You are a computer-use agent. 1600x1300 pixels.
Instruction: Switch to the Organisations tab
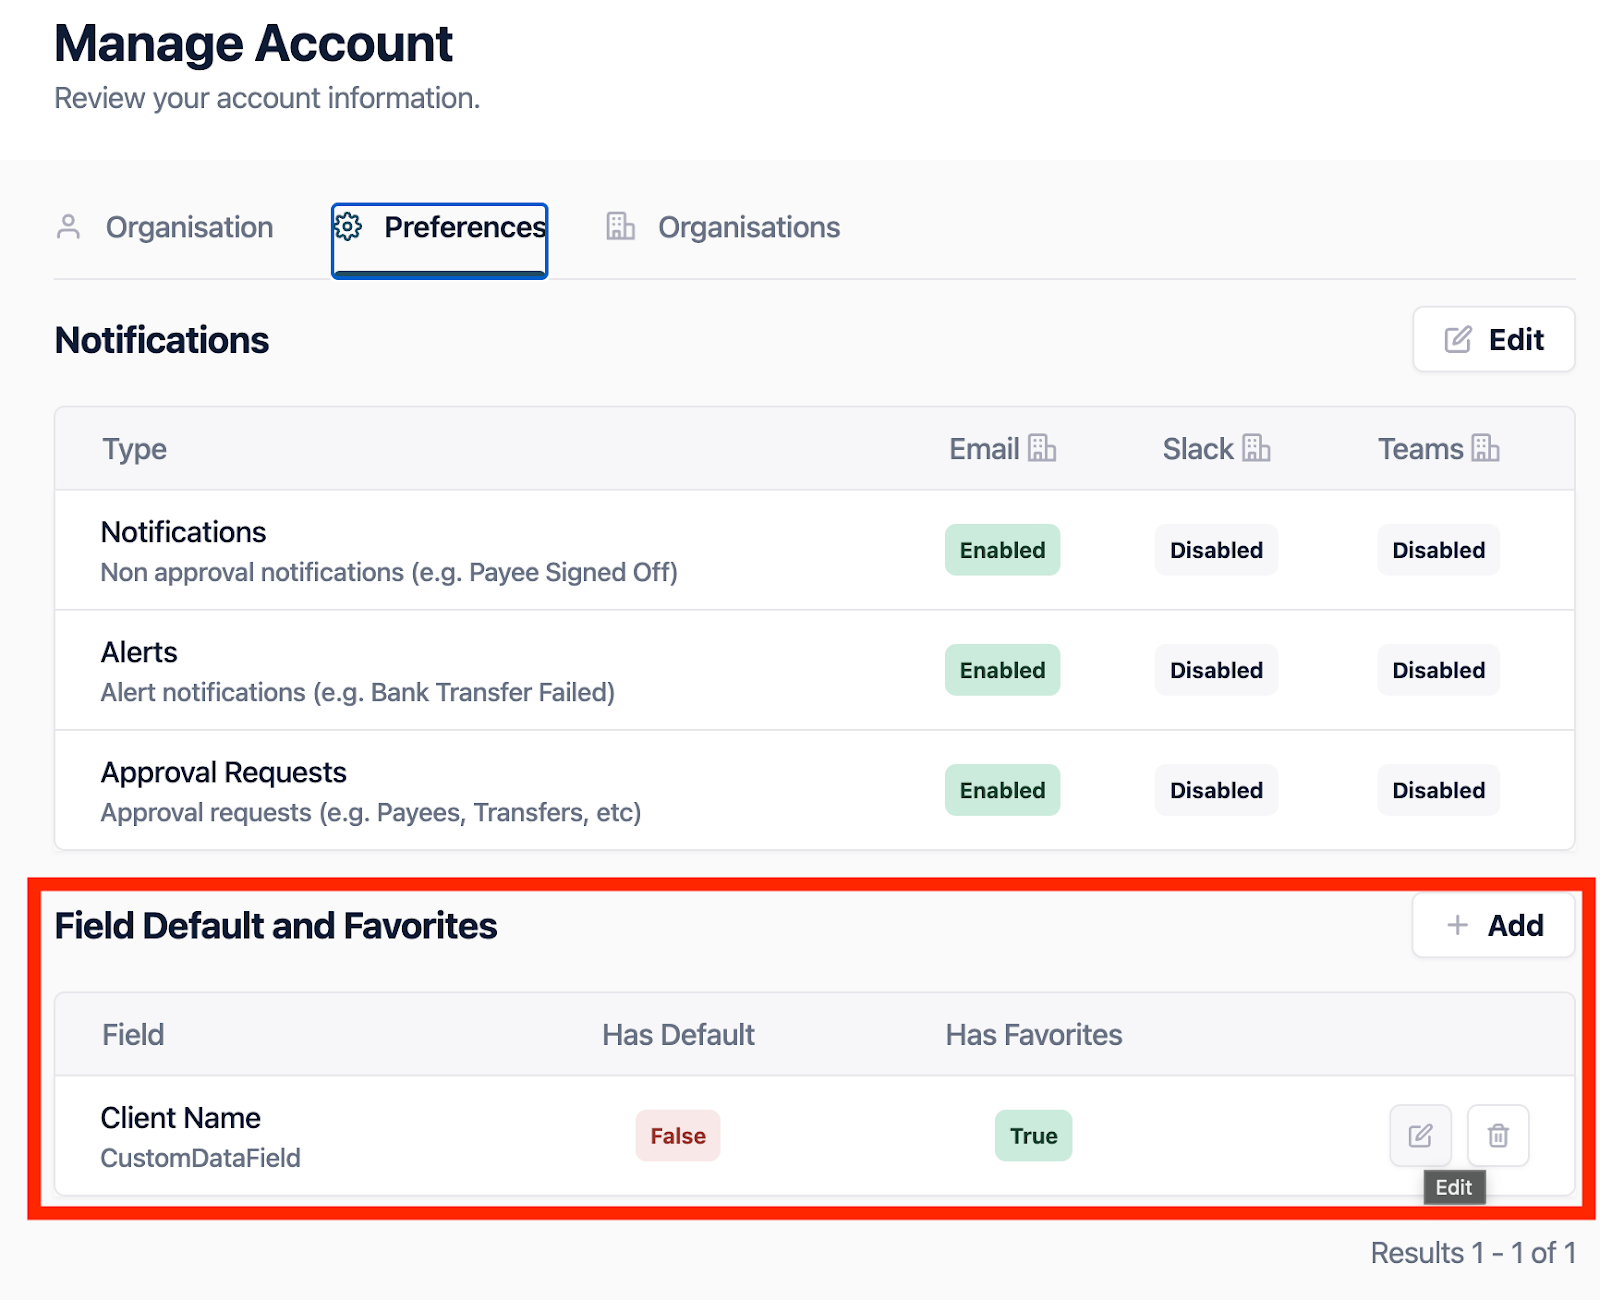coord(748,228)
